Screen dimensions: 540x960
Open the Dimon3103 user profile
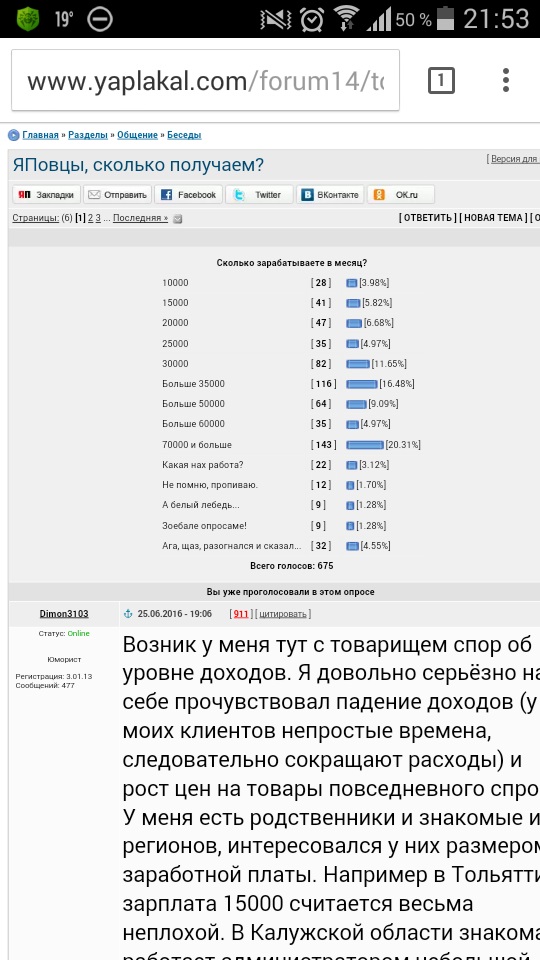pos(64,613)
